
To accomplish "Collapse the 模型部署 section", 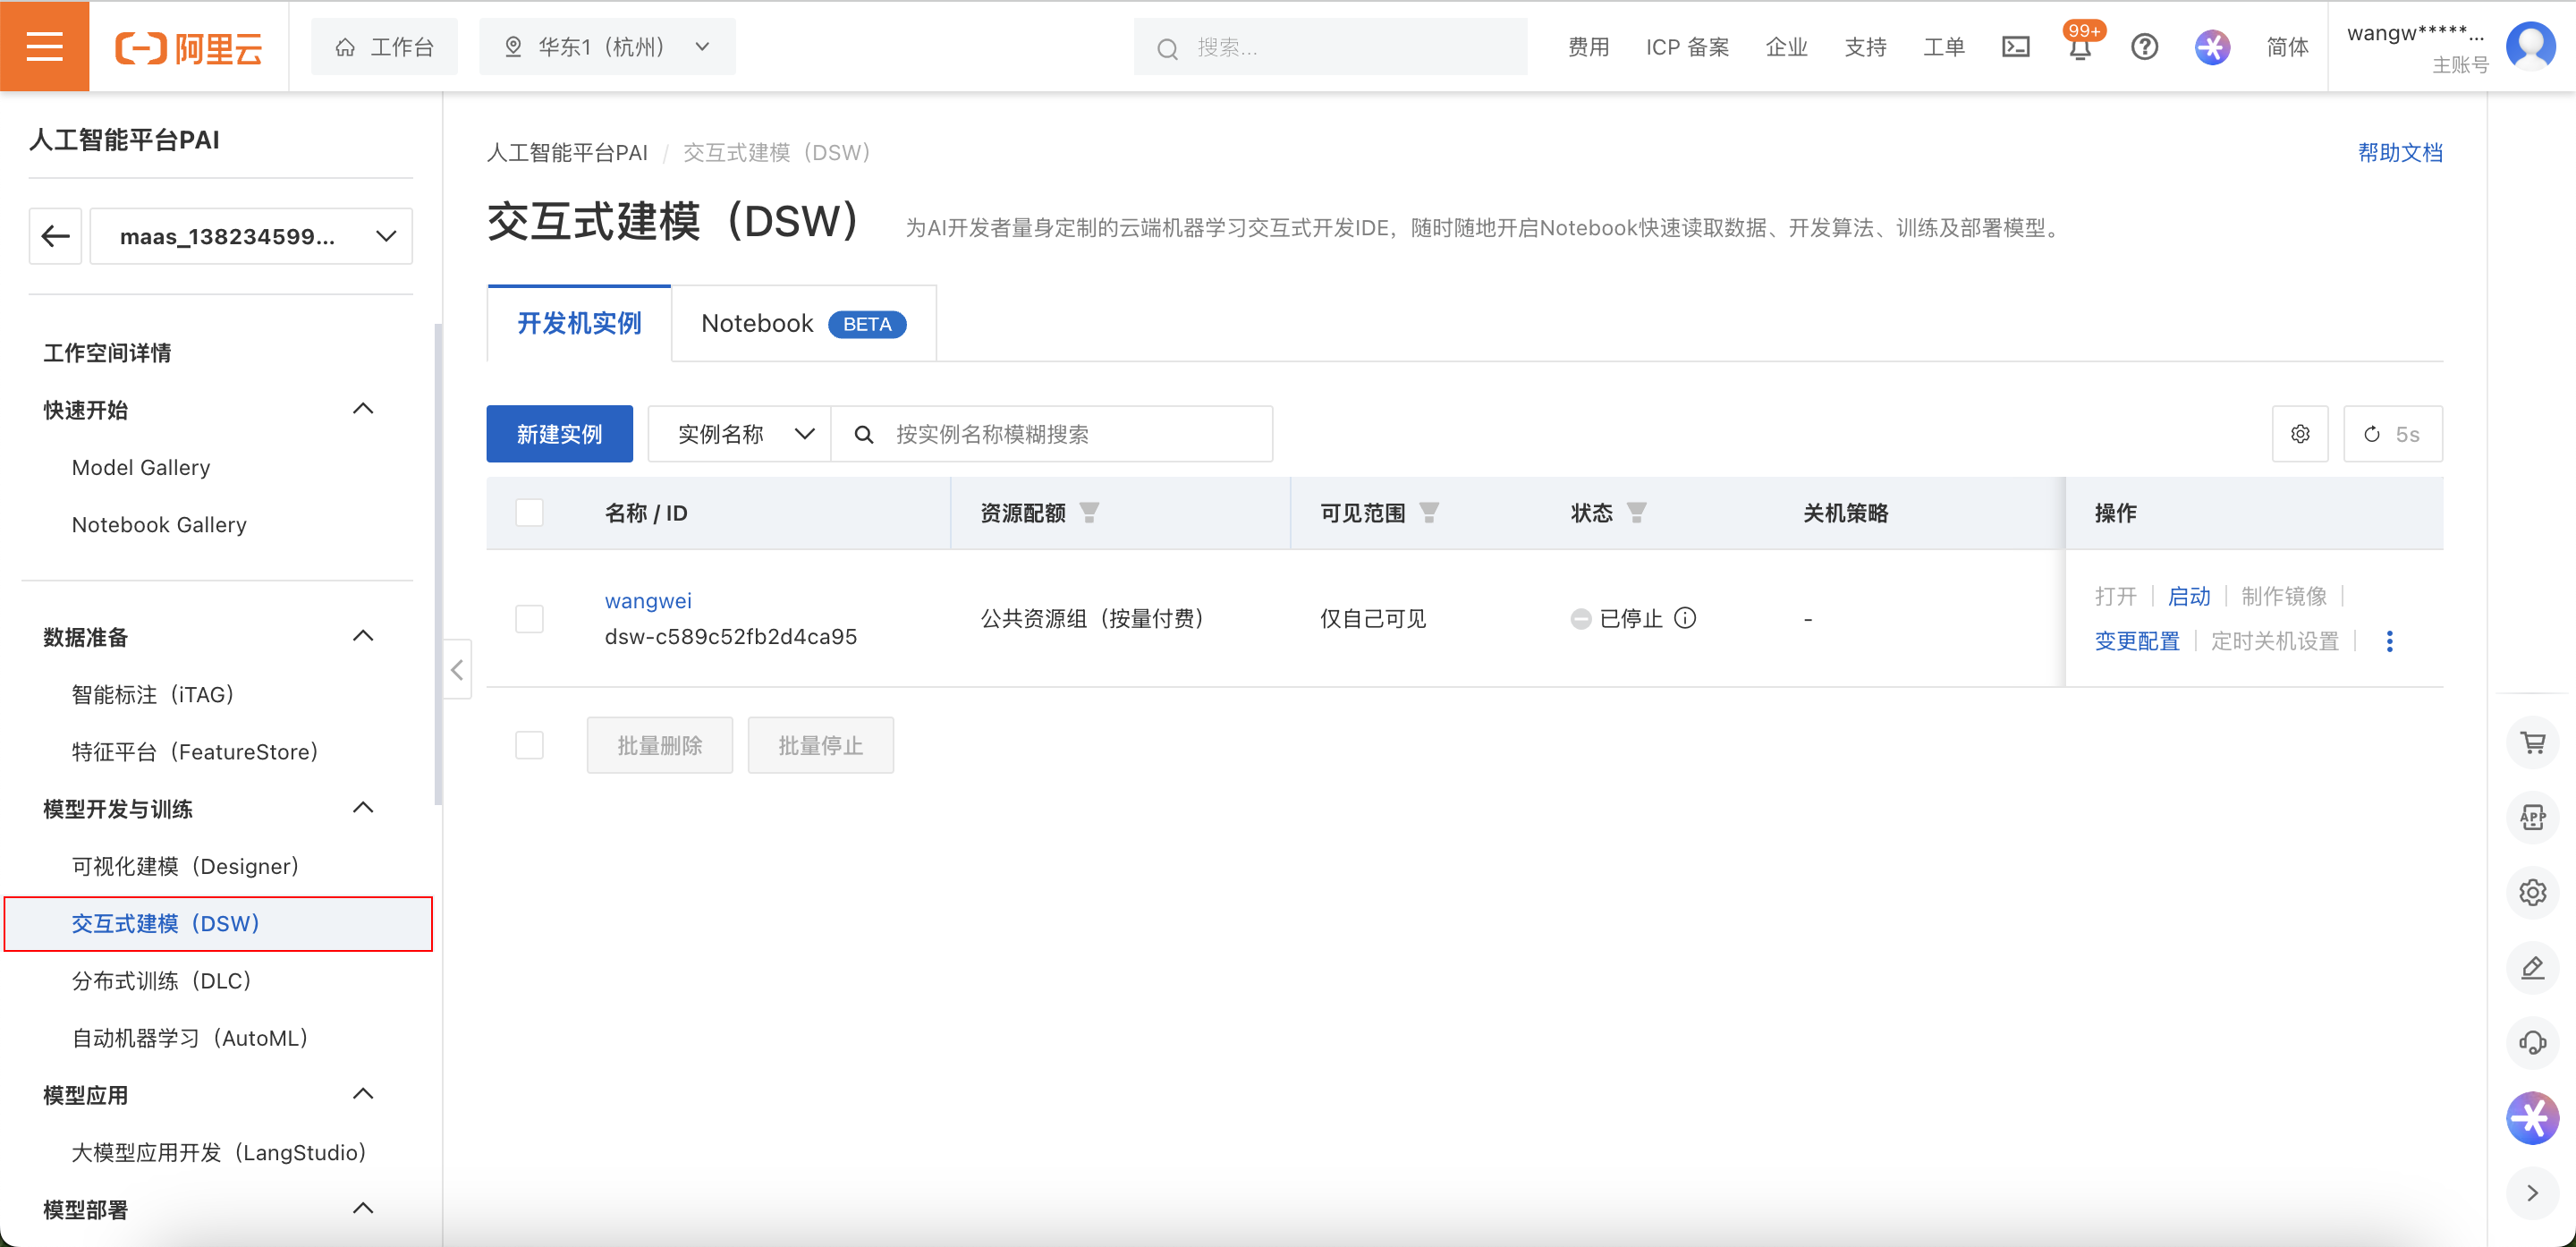I will coord(363,1208).
